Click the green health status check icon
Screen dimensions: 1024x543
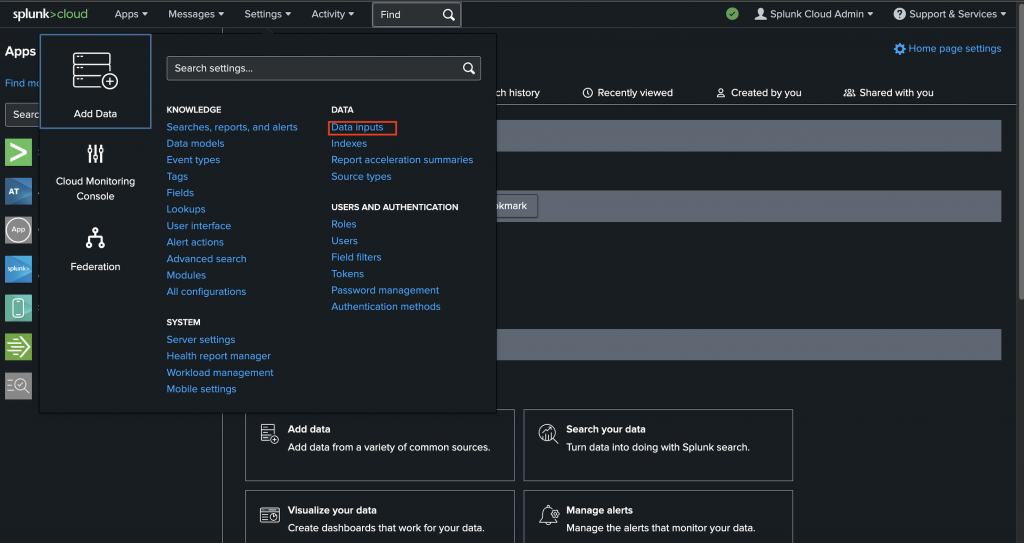pos(732,14)
